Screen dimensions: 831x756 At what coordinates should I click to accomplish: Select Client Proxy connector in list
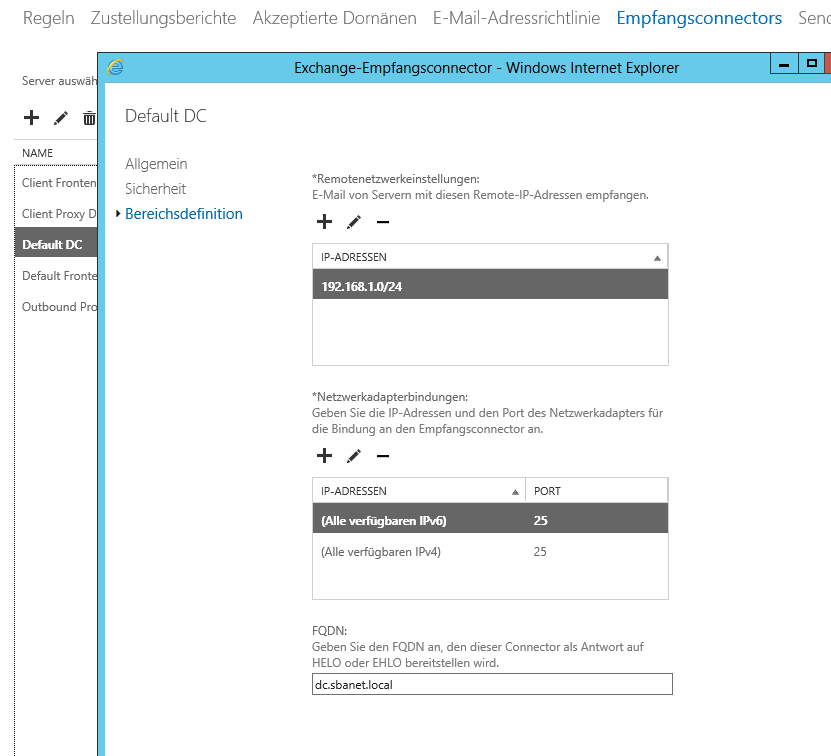(x=56, y=214)
